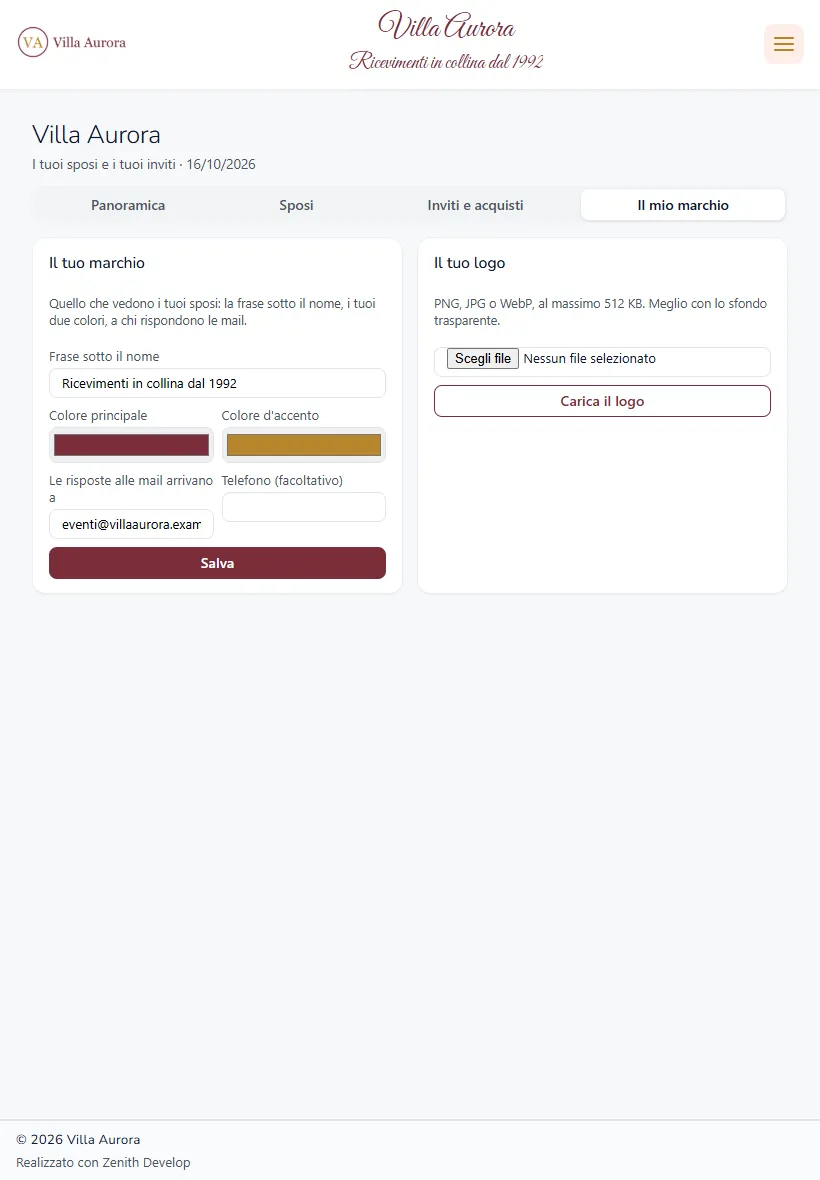Screen dimensions: 820x1180
Task: Edit the Frase sotto il nome field
Action: (x=217, y=383)
